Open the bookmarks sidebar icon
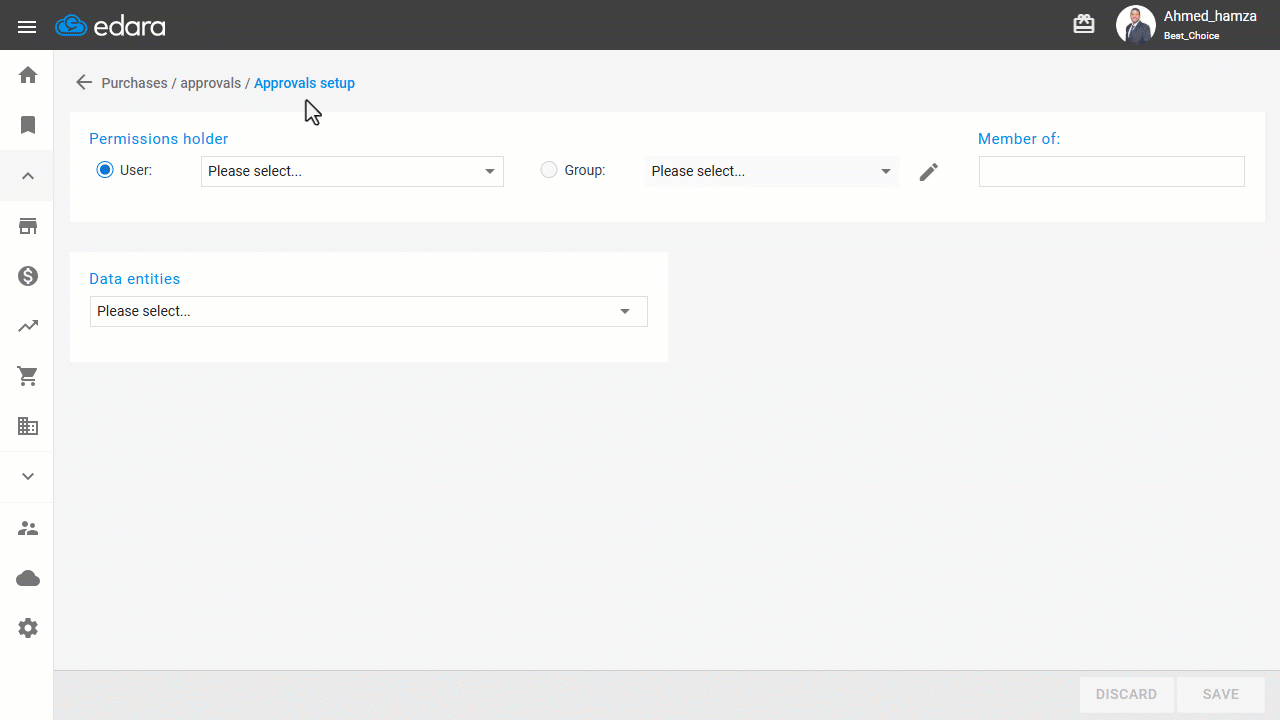 coord(28,125)
